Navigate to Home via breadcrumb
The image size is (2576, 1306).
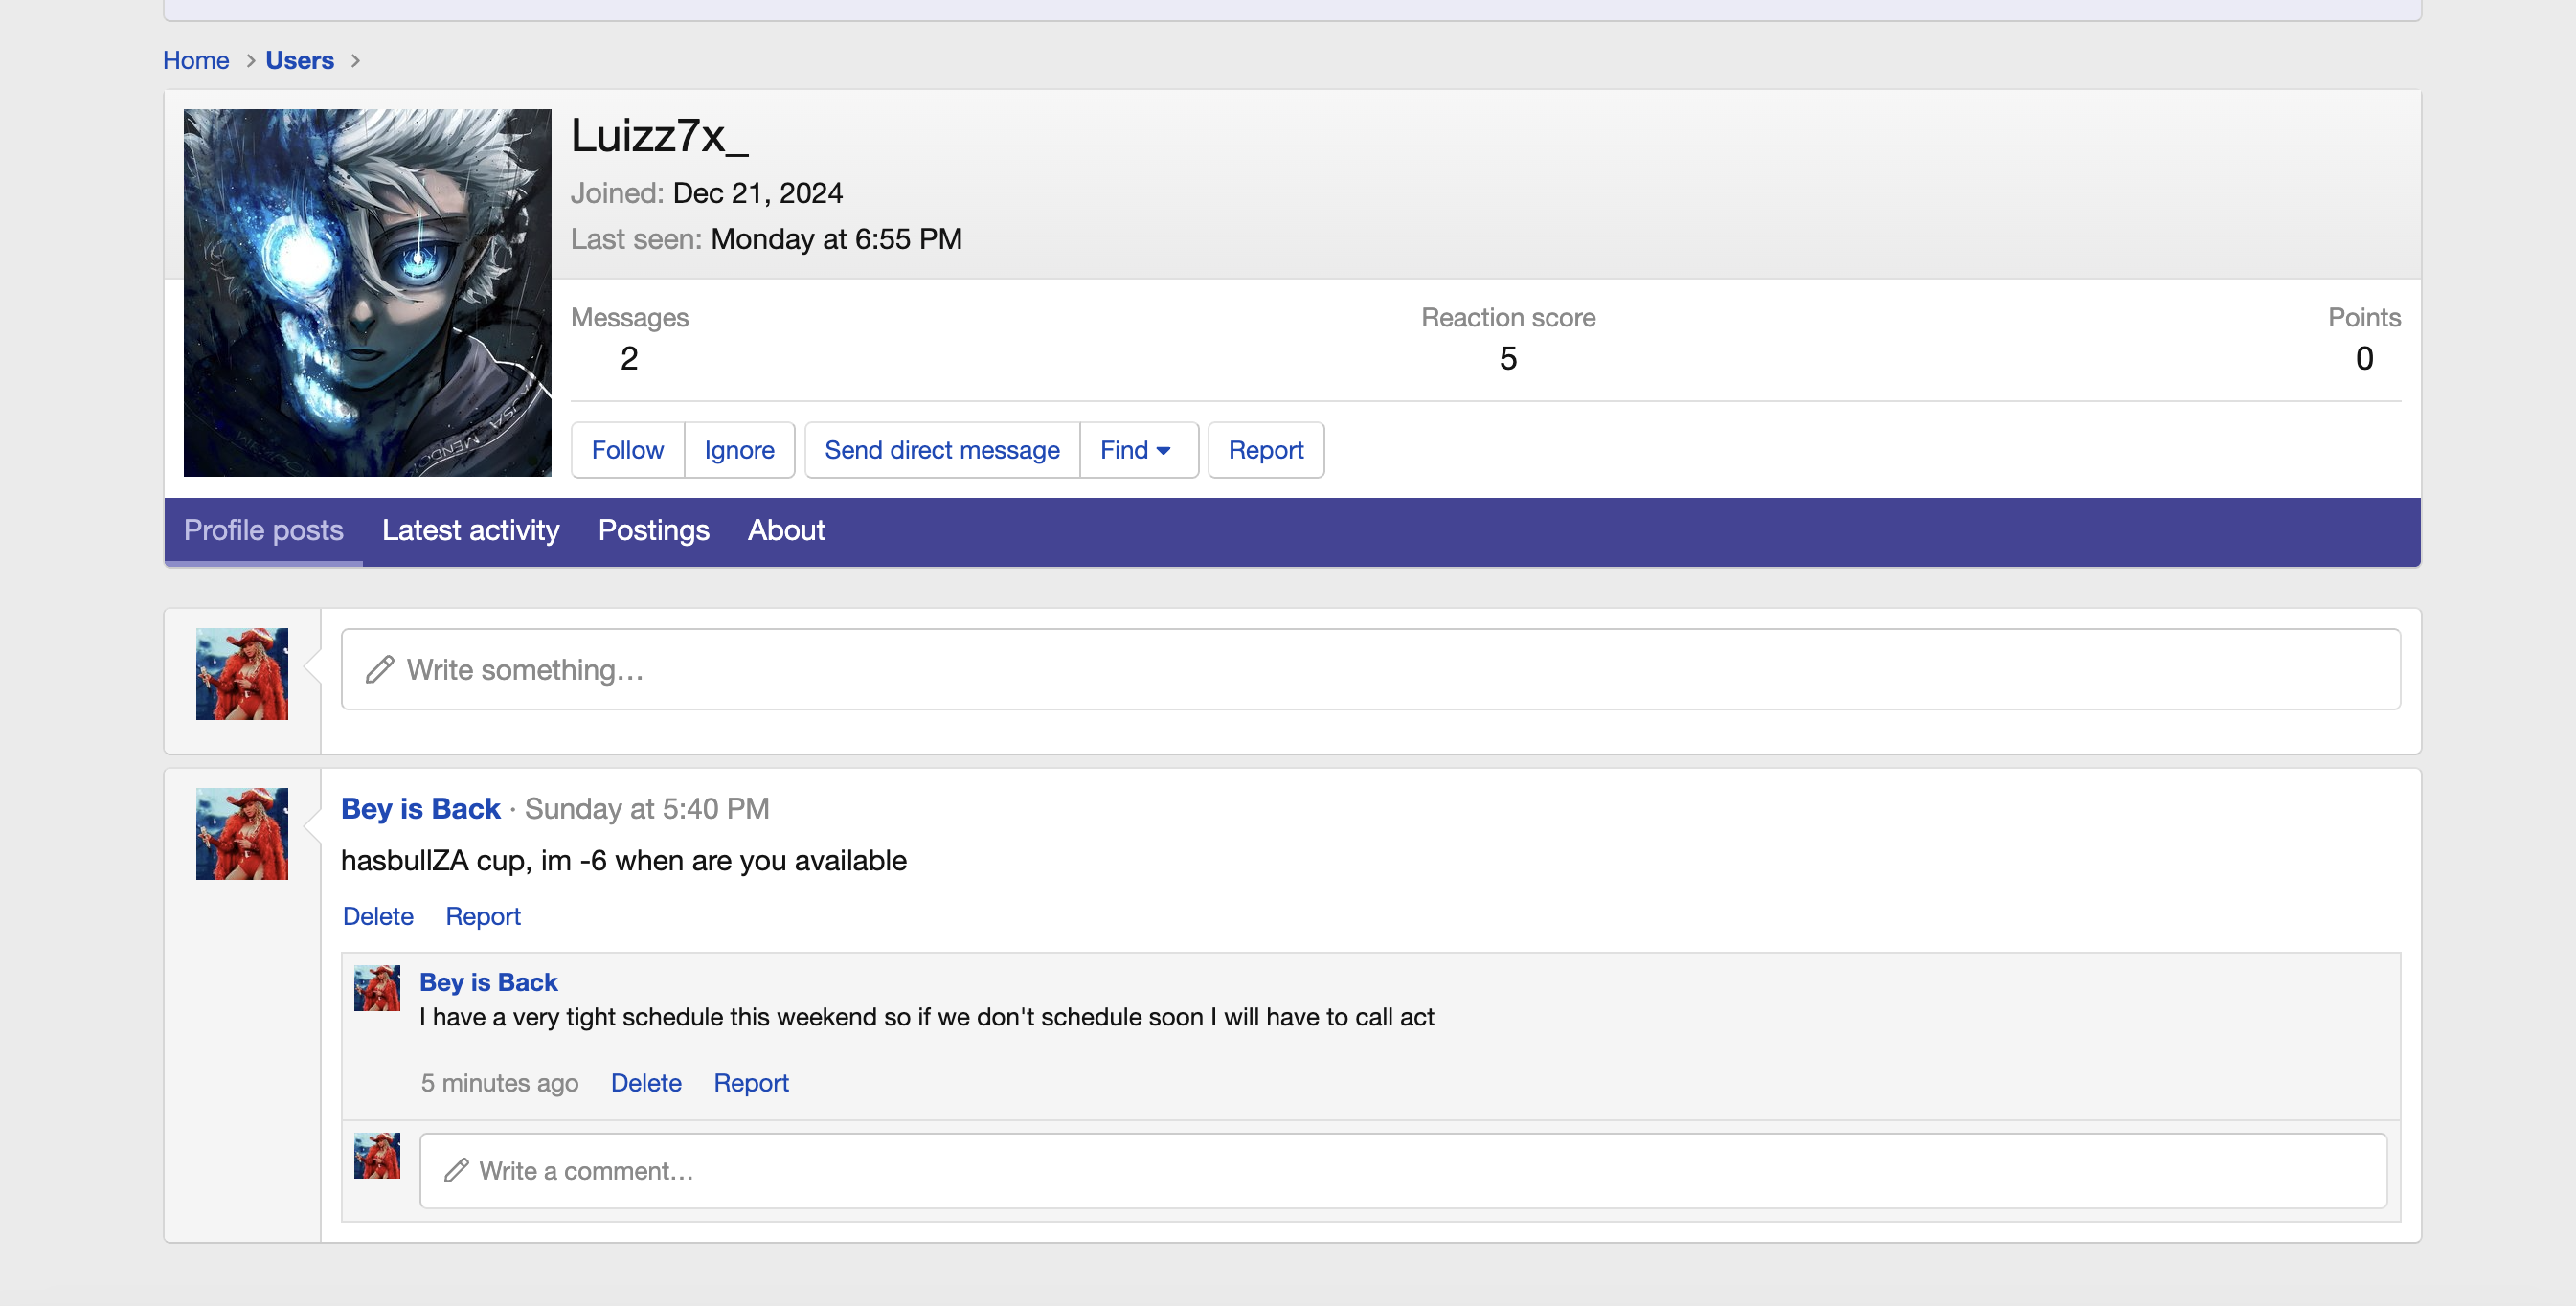click(x=196, y=60)
